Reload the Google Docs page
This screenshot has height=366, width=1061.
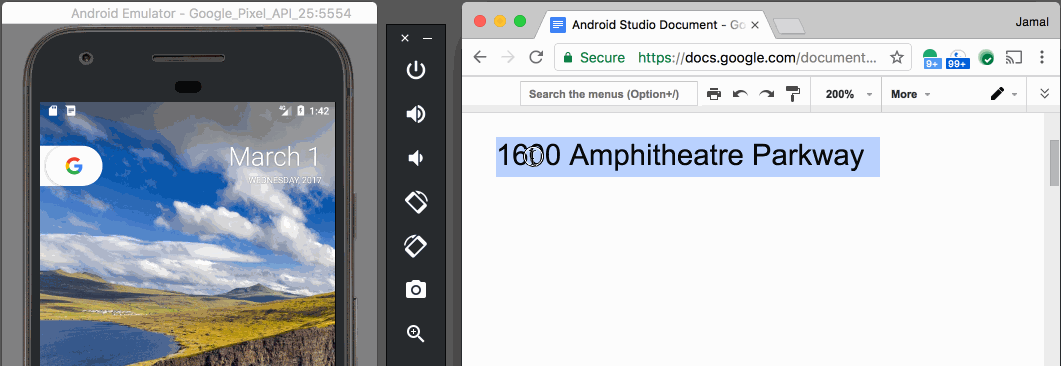click(536, 58)
